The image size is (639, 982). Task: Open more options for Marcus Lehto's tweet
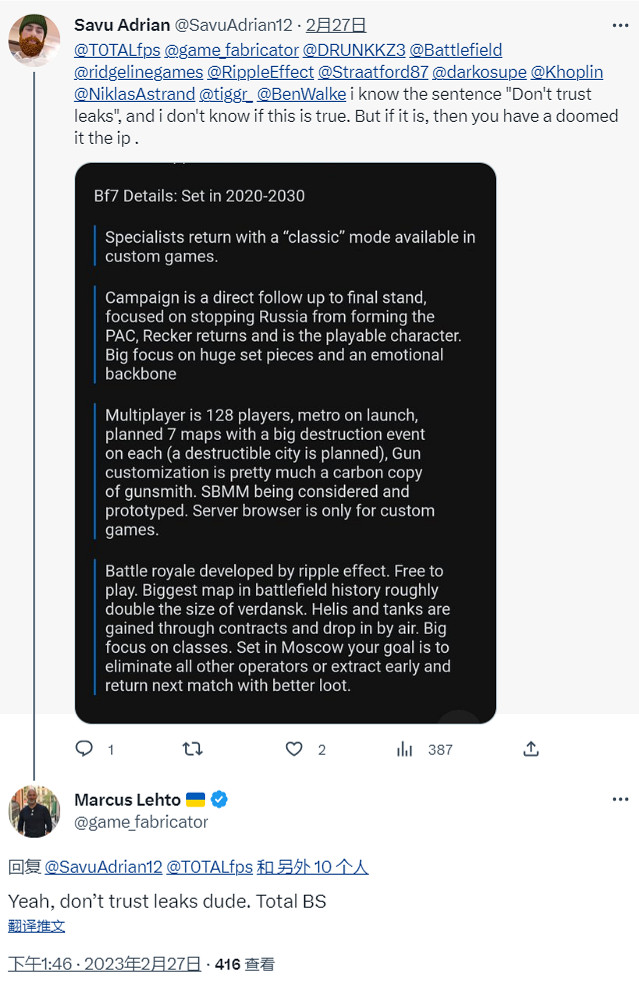pos(620,799)
